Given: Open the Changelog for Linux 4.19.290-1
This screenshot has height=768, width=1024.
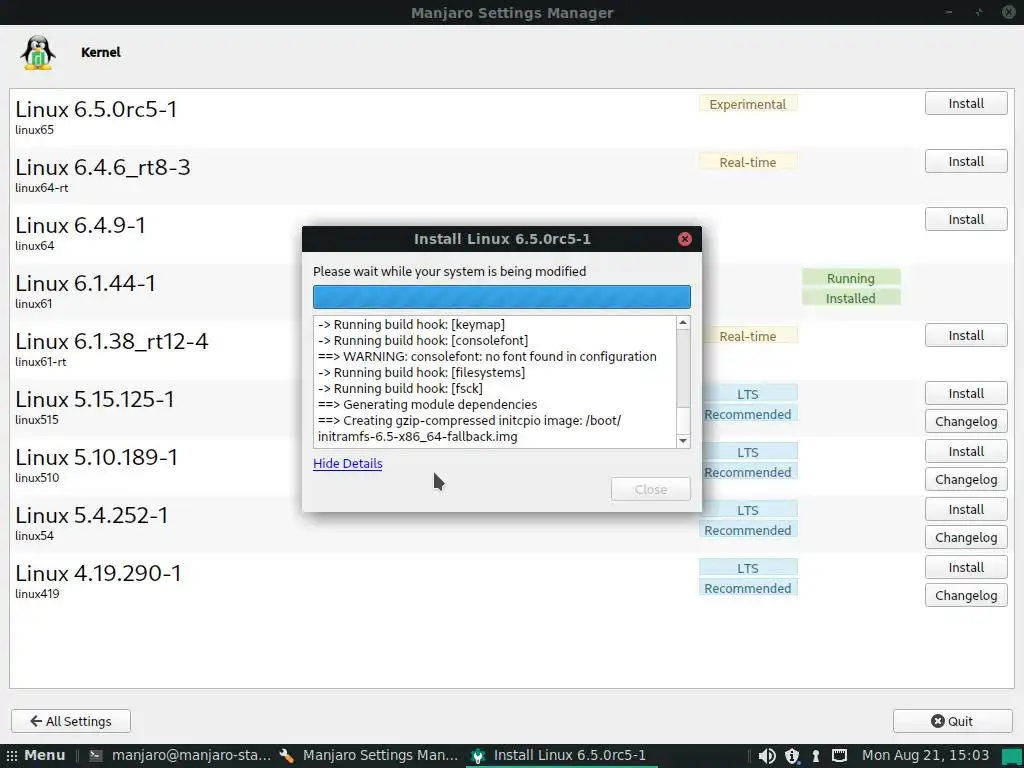Looking at the screenshot, I should point(966,596).
